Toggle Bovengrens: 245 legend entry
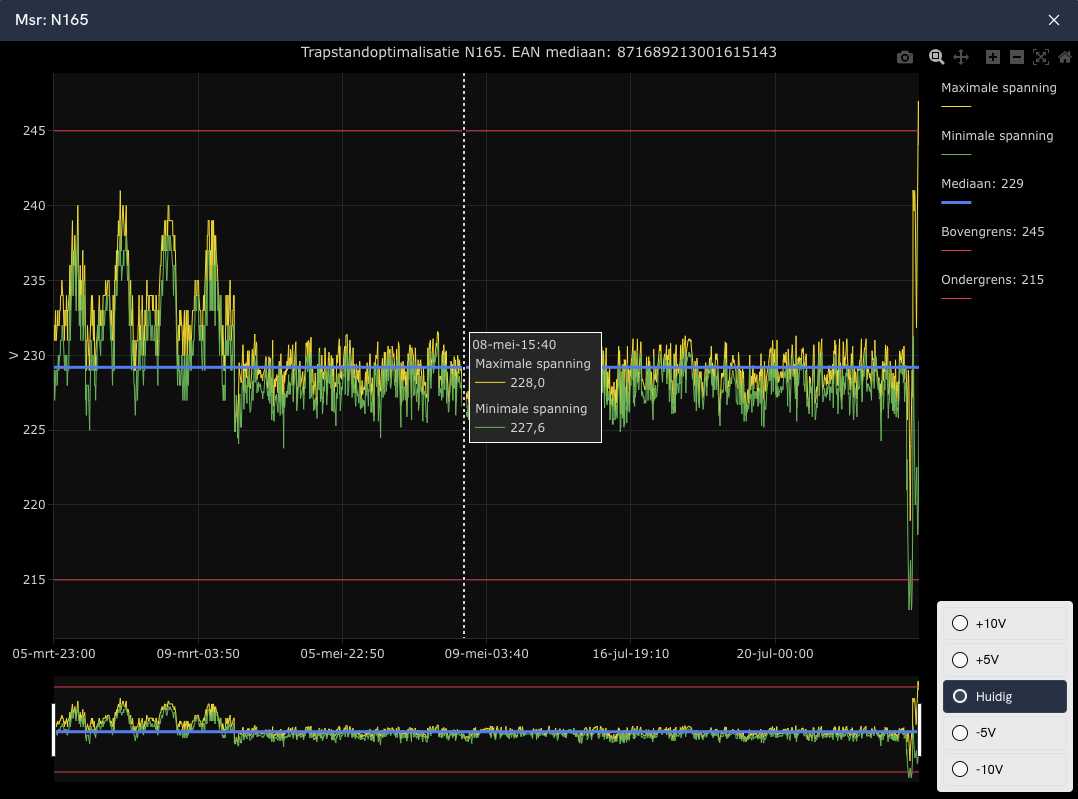This screenshot has width=1078, height=799. tap(992, 232)
